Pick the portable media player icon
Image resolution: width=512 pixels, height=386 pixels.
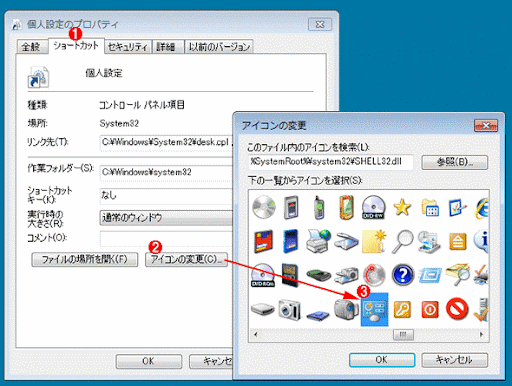[291, 207]
